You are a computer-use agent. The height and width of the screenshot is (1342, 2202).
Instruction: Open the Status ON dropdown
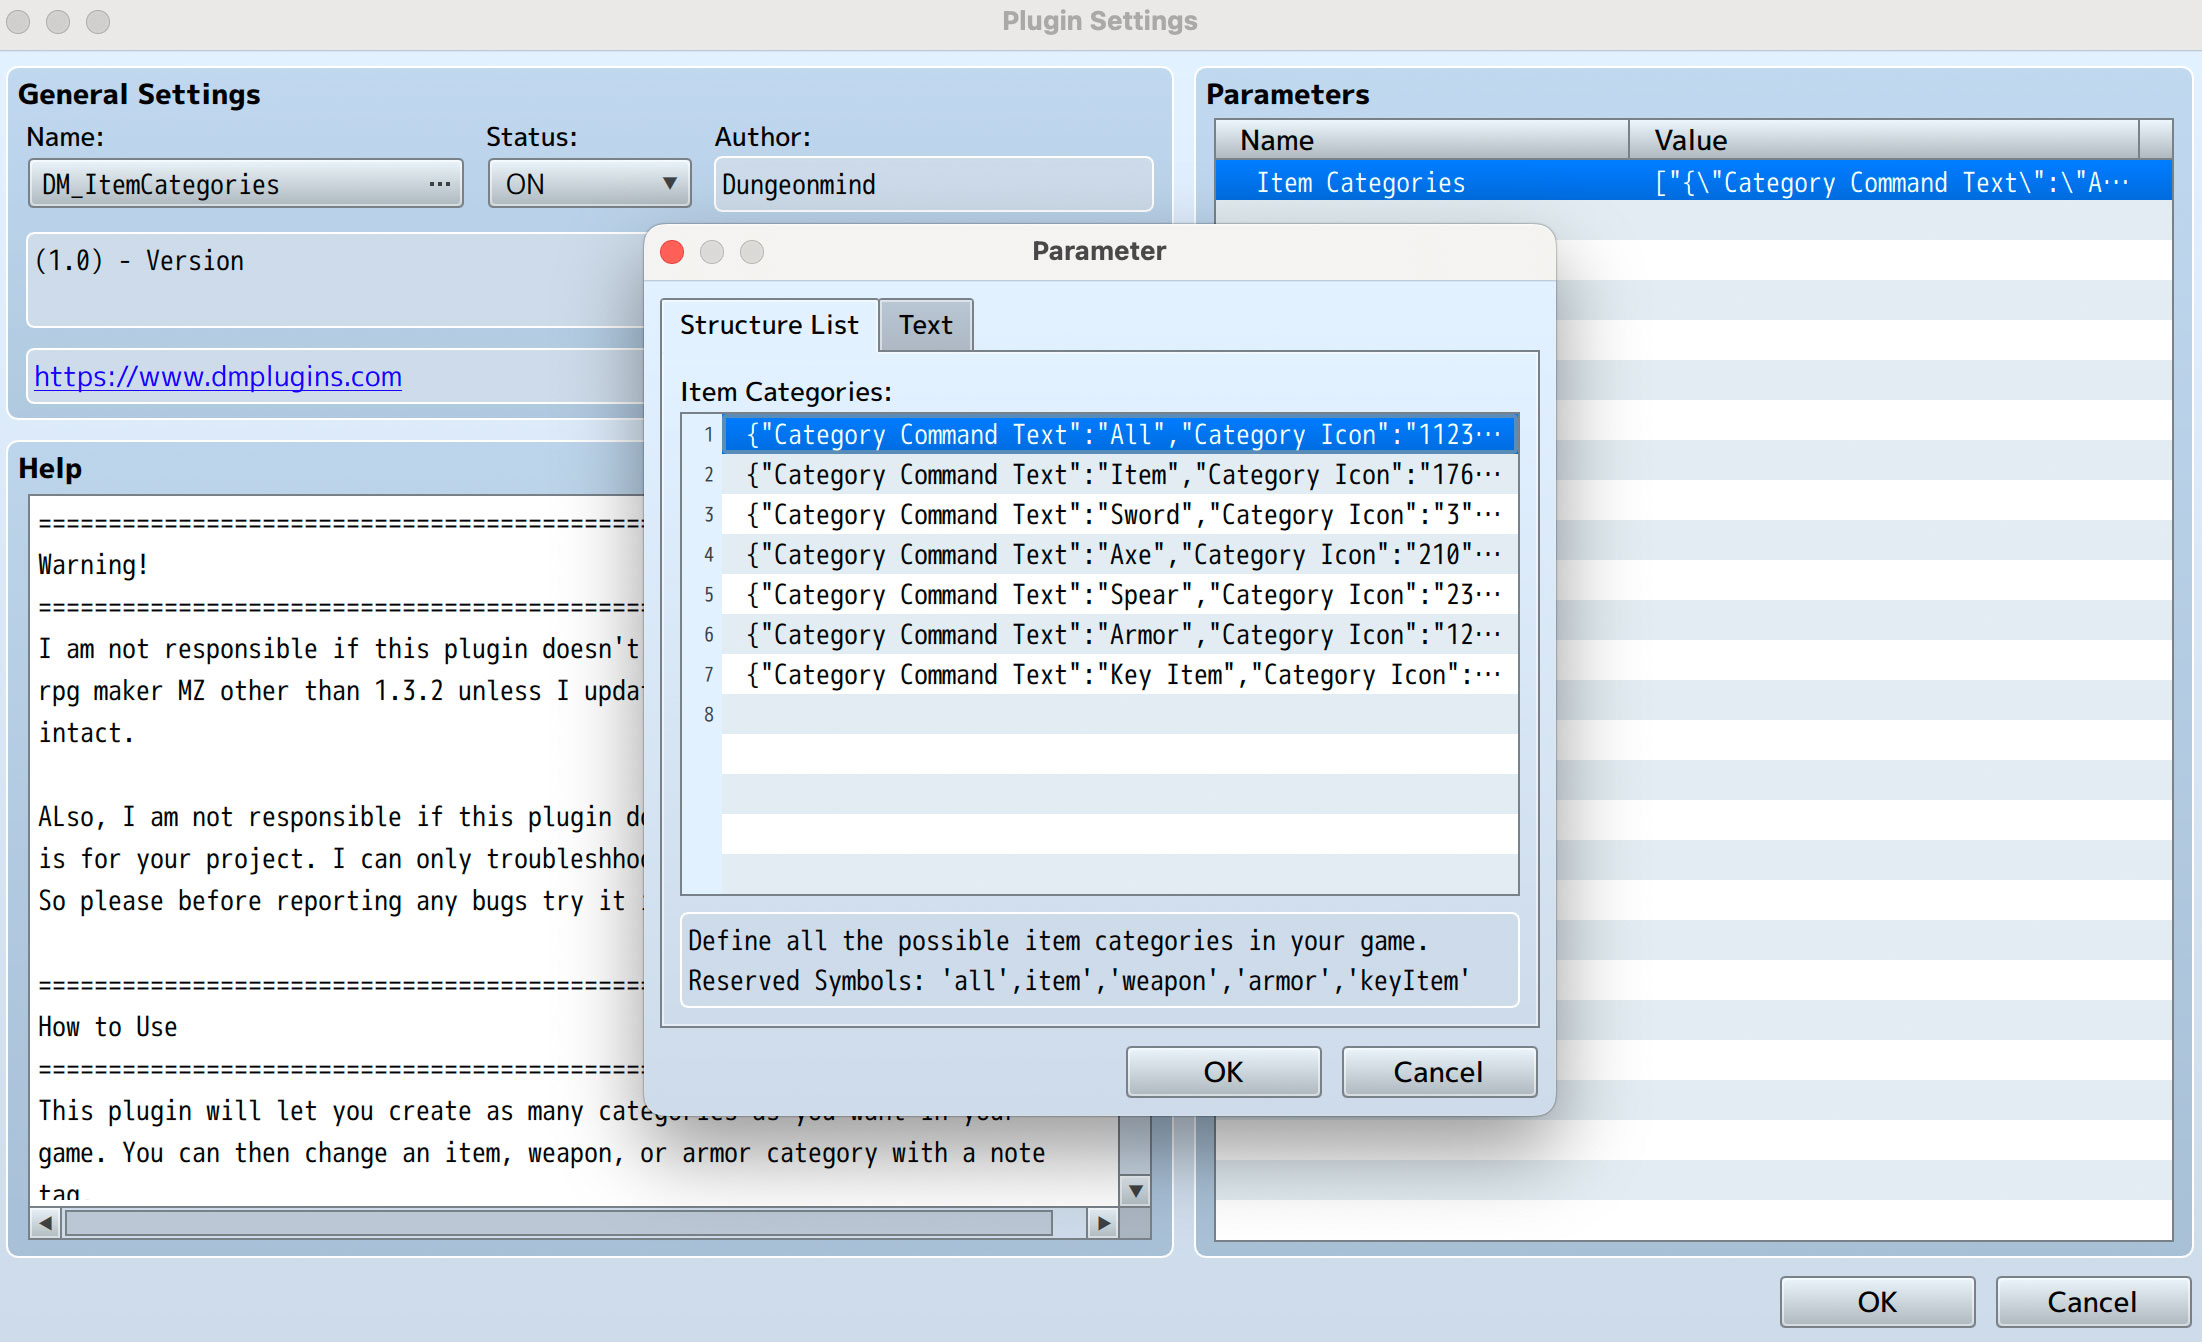[x=589, y=184]
